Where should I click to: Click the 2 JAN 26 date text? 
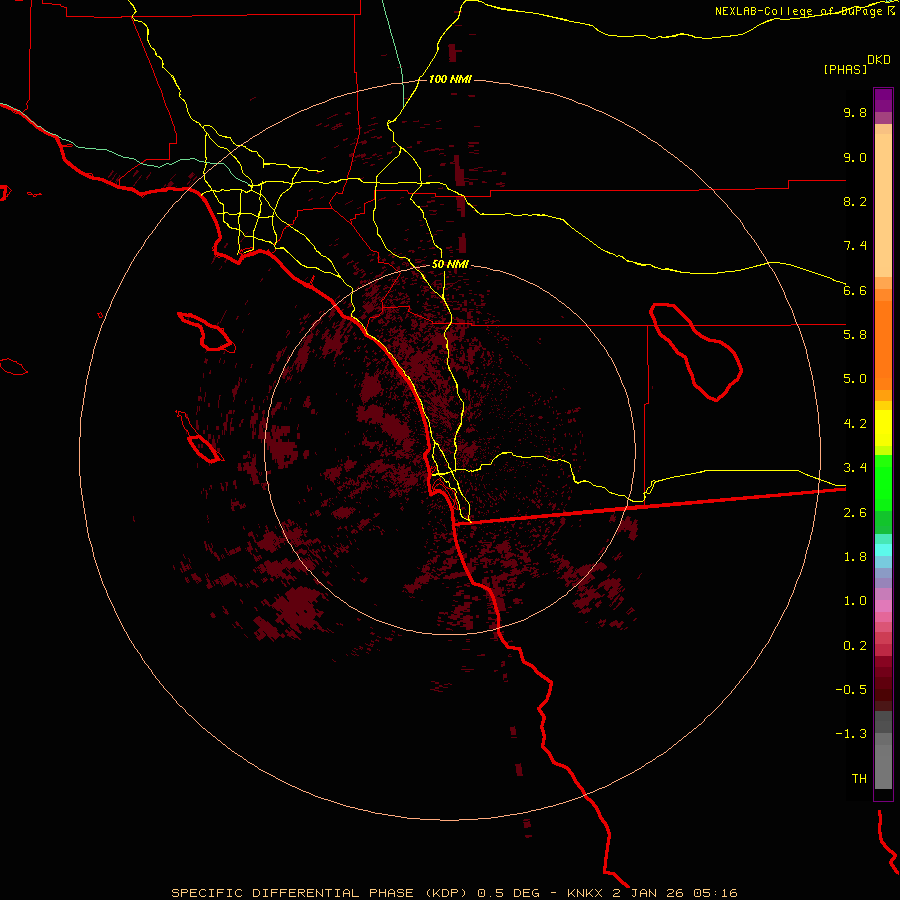pos(648,893)
